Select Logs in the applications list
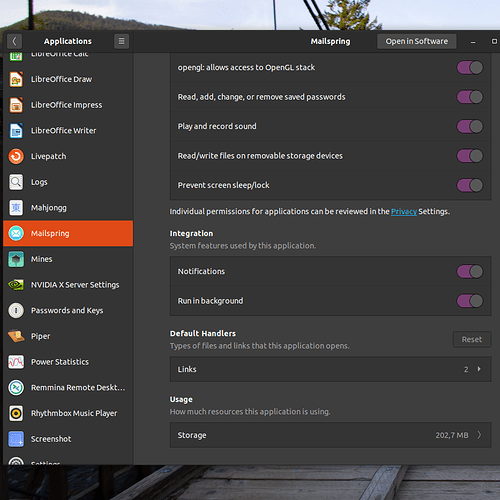Screen dimensions: 500x500 [68, 182]
